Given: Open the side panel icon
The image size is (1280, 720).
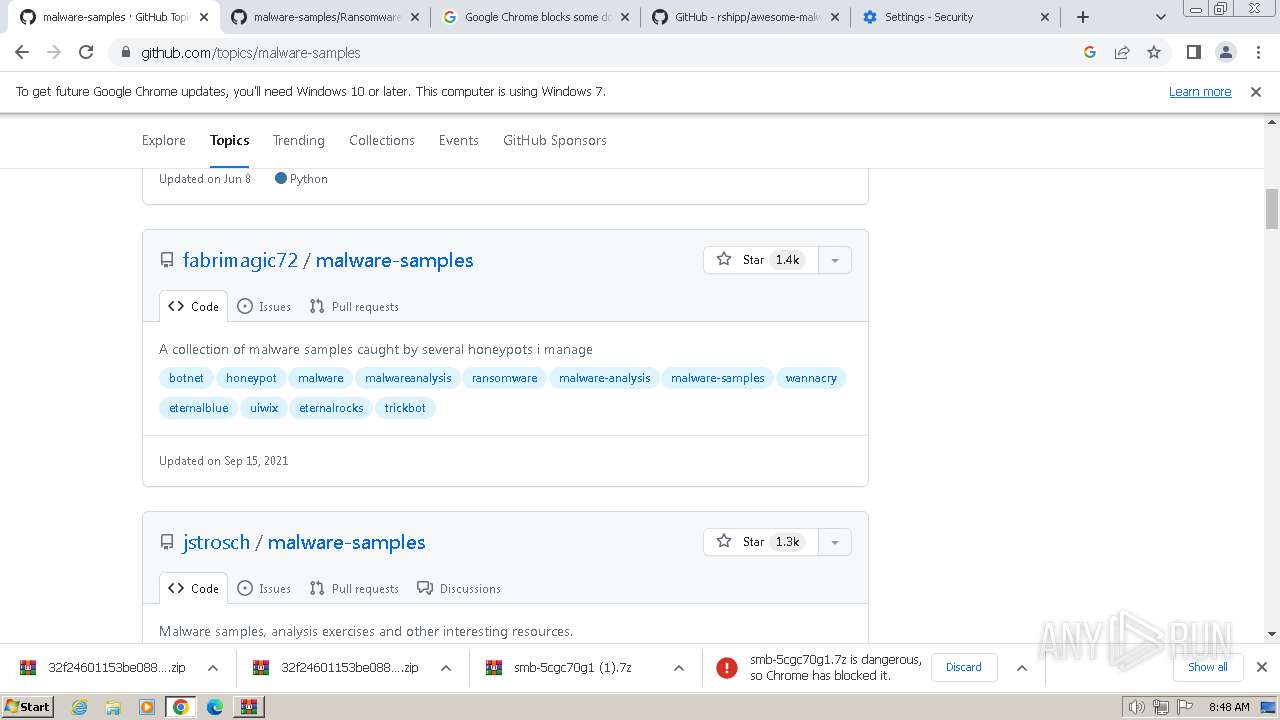Looking at the screenshot, I should [1193, 52].
